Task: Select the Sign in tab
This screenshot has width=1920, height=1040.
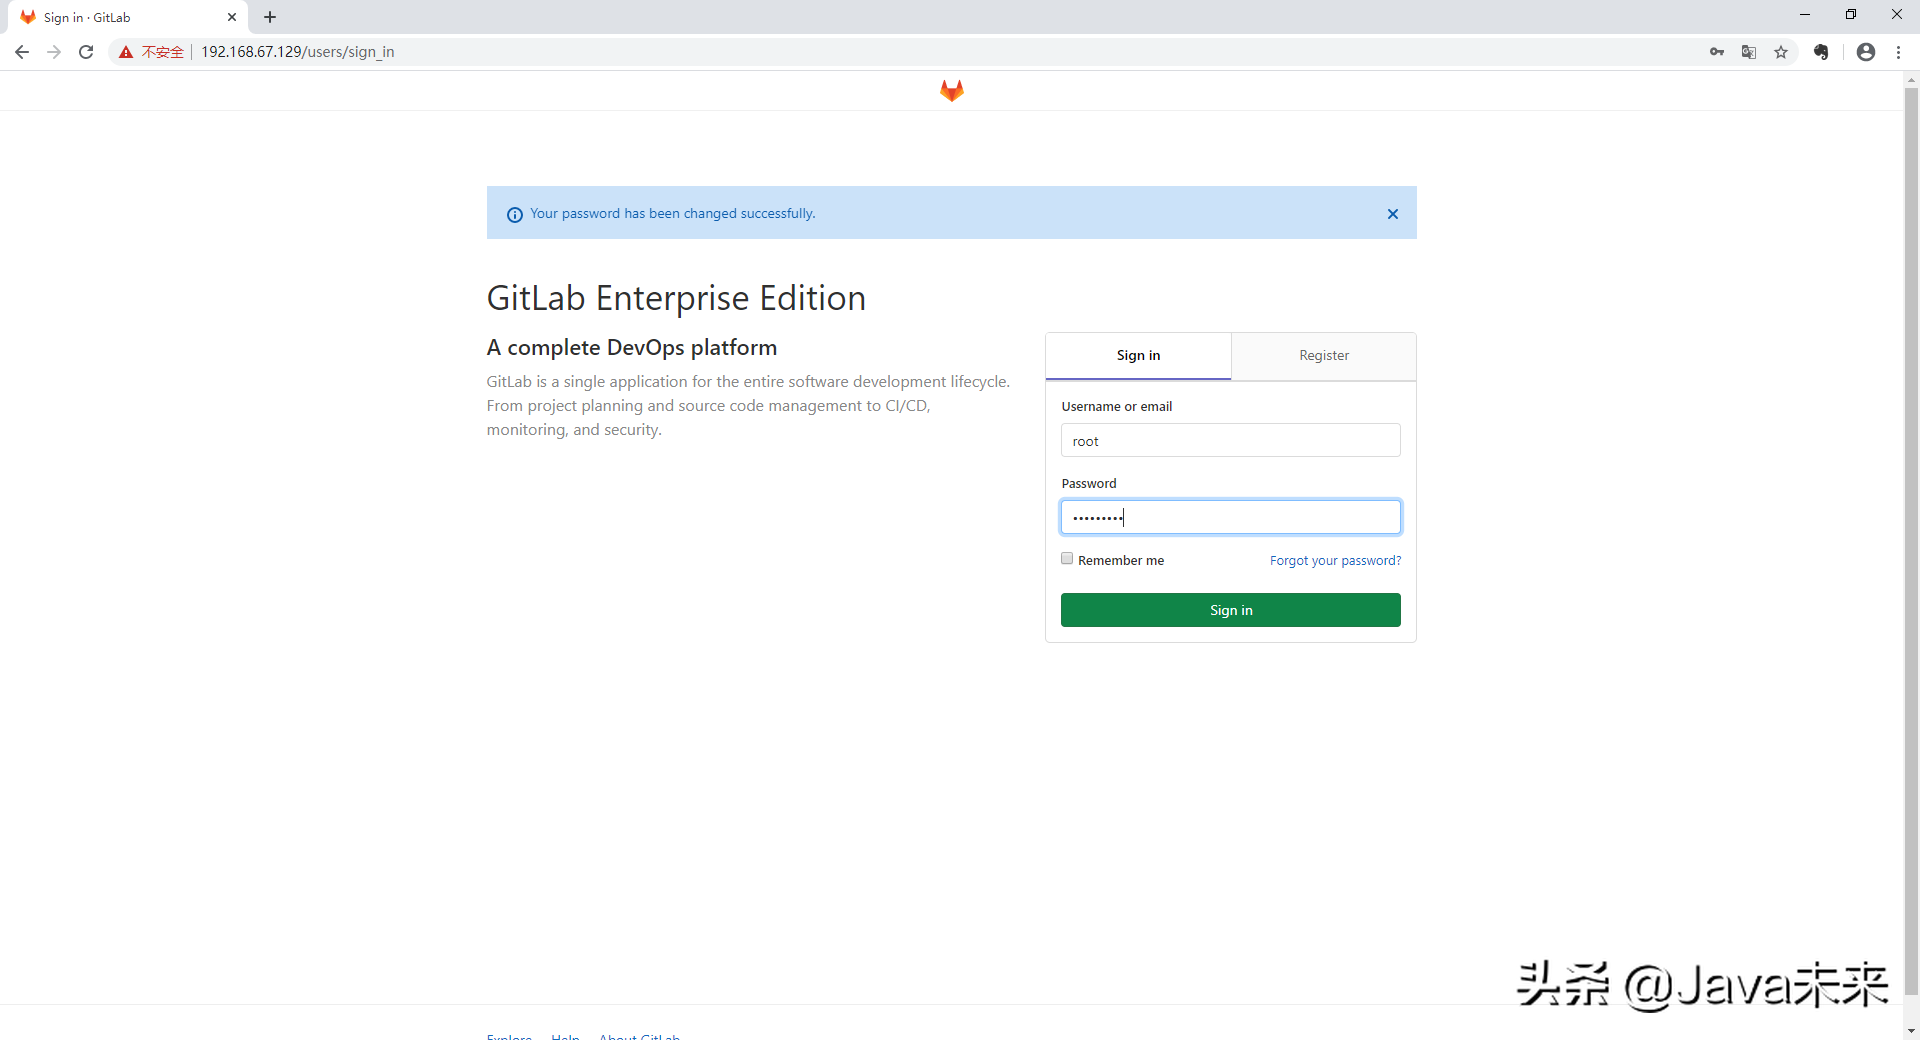Action: click(x=1138, y=356)
